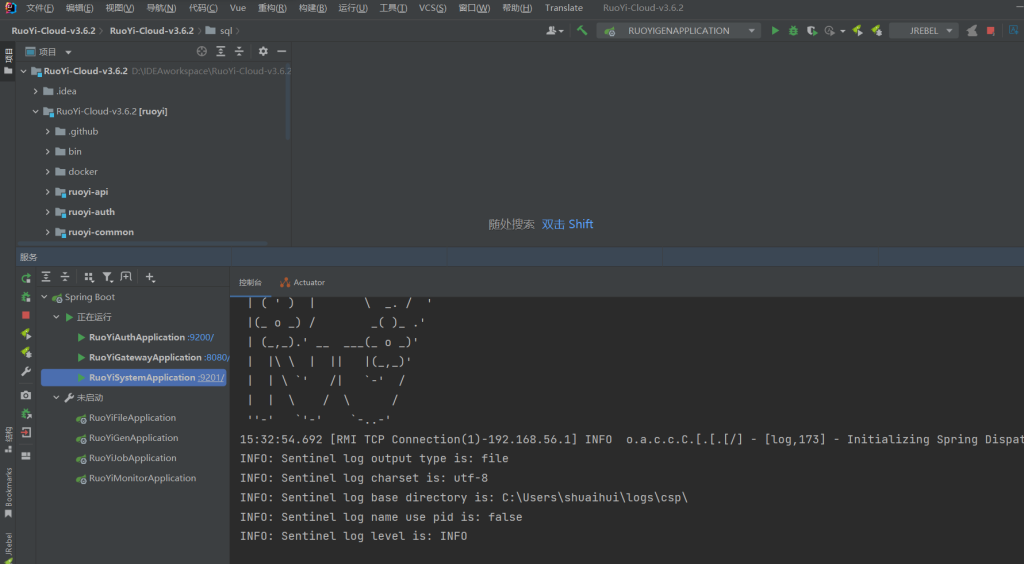The height and width of the screenshot is (564, 1024).
Task: Expand the ruoyi-auth folder
Action: tap(47, 212)
